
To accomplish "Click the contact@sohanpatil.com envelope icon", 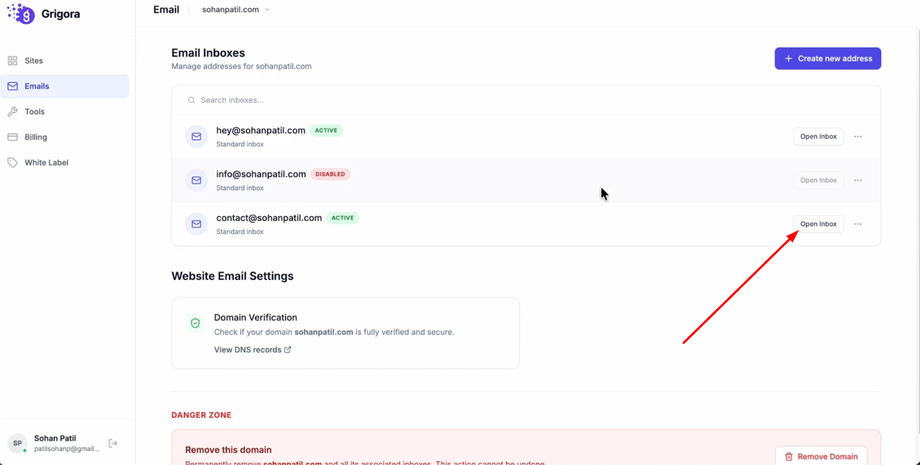I will pyautogui.click(x=196, y=224).
